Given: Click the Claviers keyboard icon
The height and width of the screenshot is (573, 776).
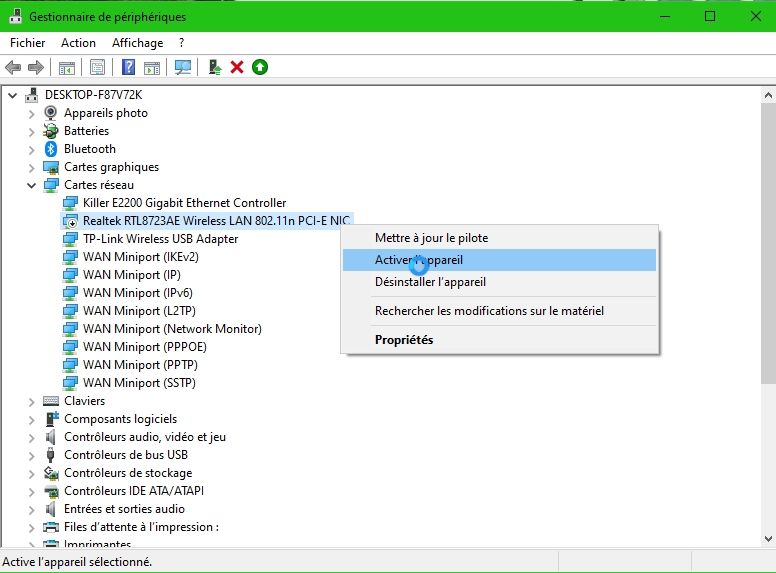Looking at the screenshot, I should click(51, 401).
